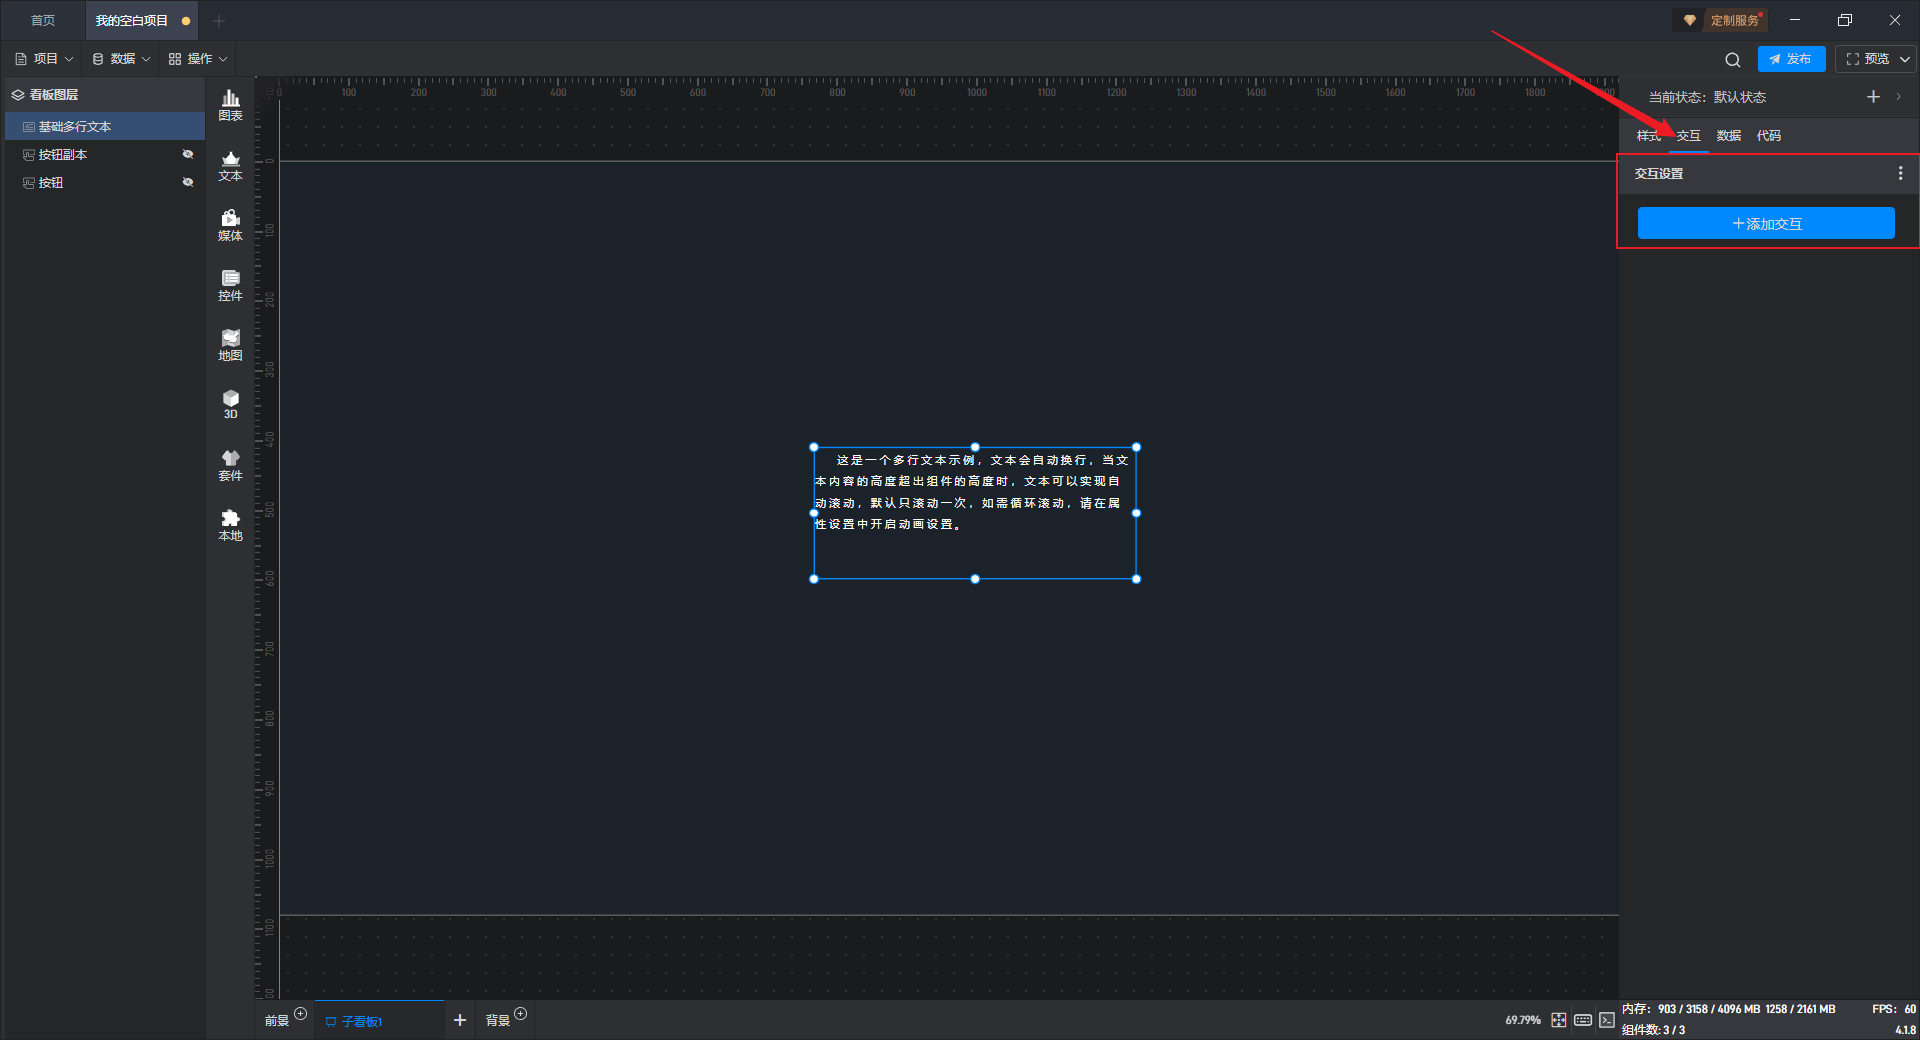
Task: Click the keyboard shortcuts icon
Action: tap(1583, 1020)
